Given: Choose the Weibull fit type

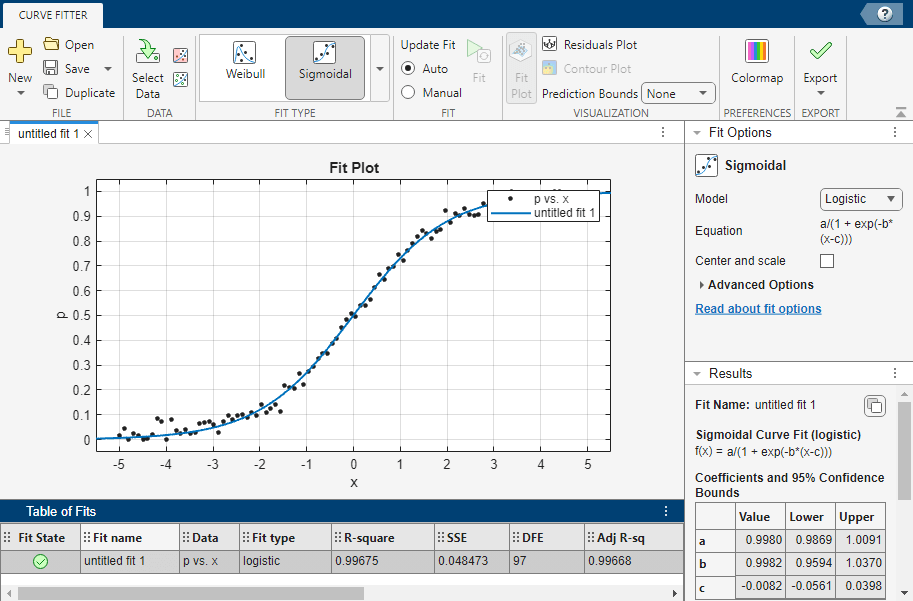Looking at the screenshot, I should click(x=244, y=62).
